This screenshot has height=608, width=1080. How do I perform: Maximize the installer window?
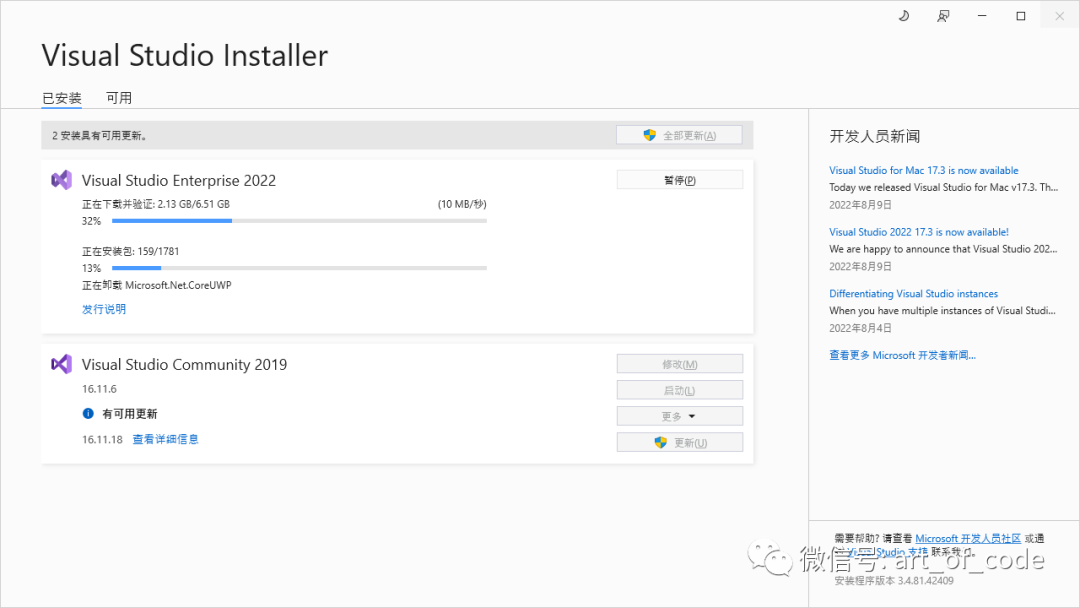click(1020, 16)
